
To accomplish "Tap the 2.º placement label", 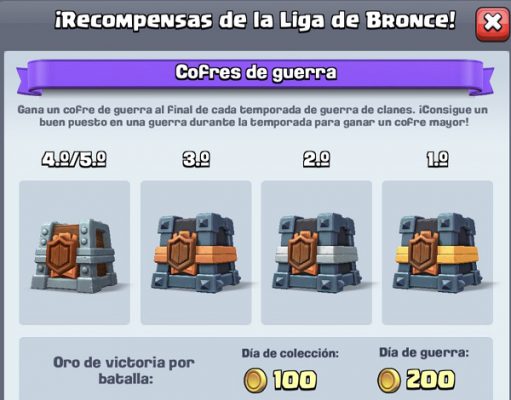I will point(316,159).
